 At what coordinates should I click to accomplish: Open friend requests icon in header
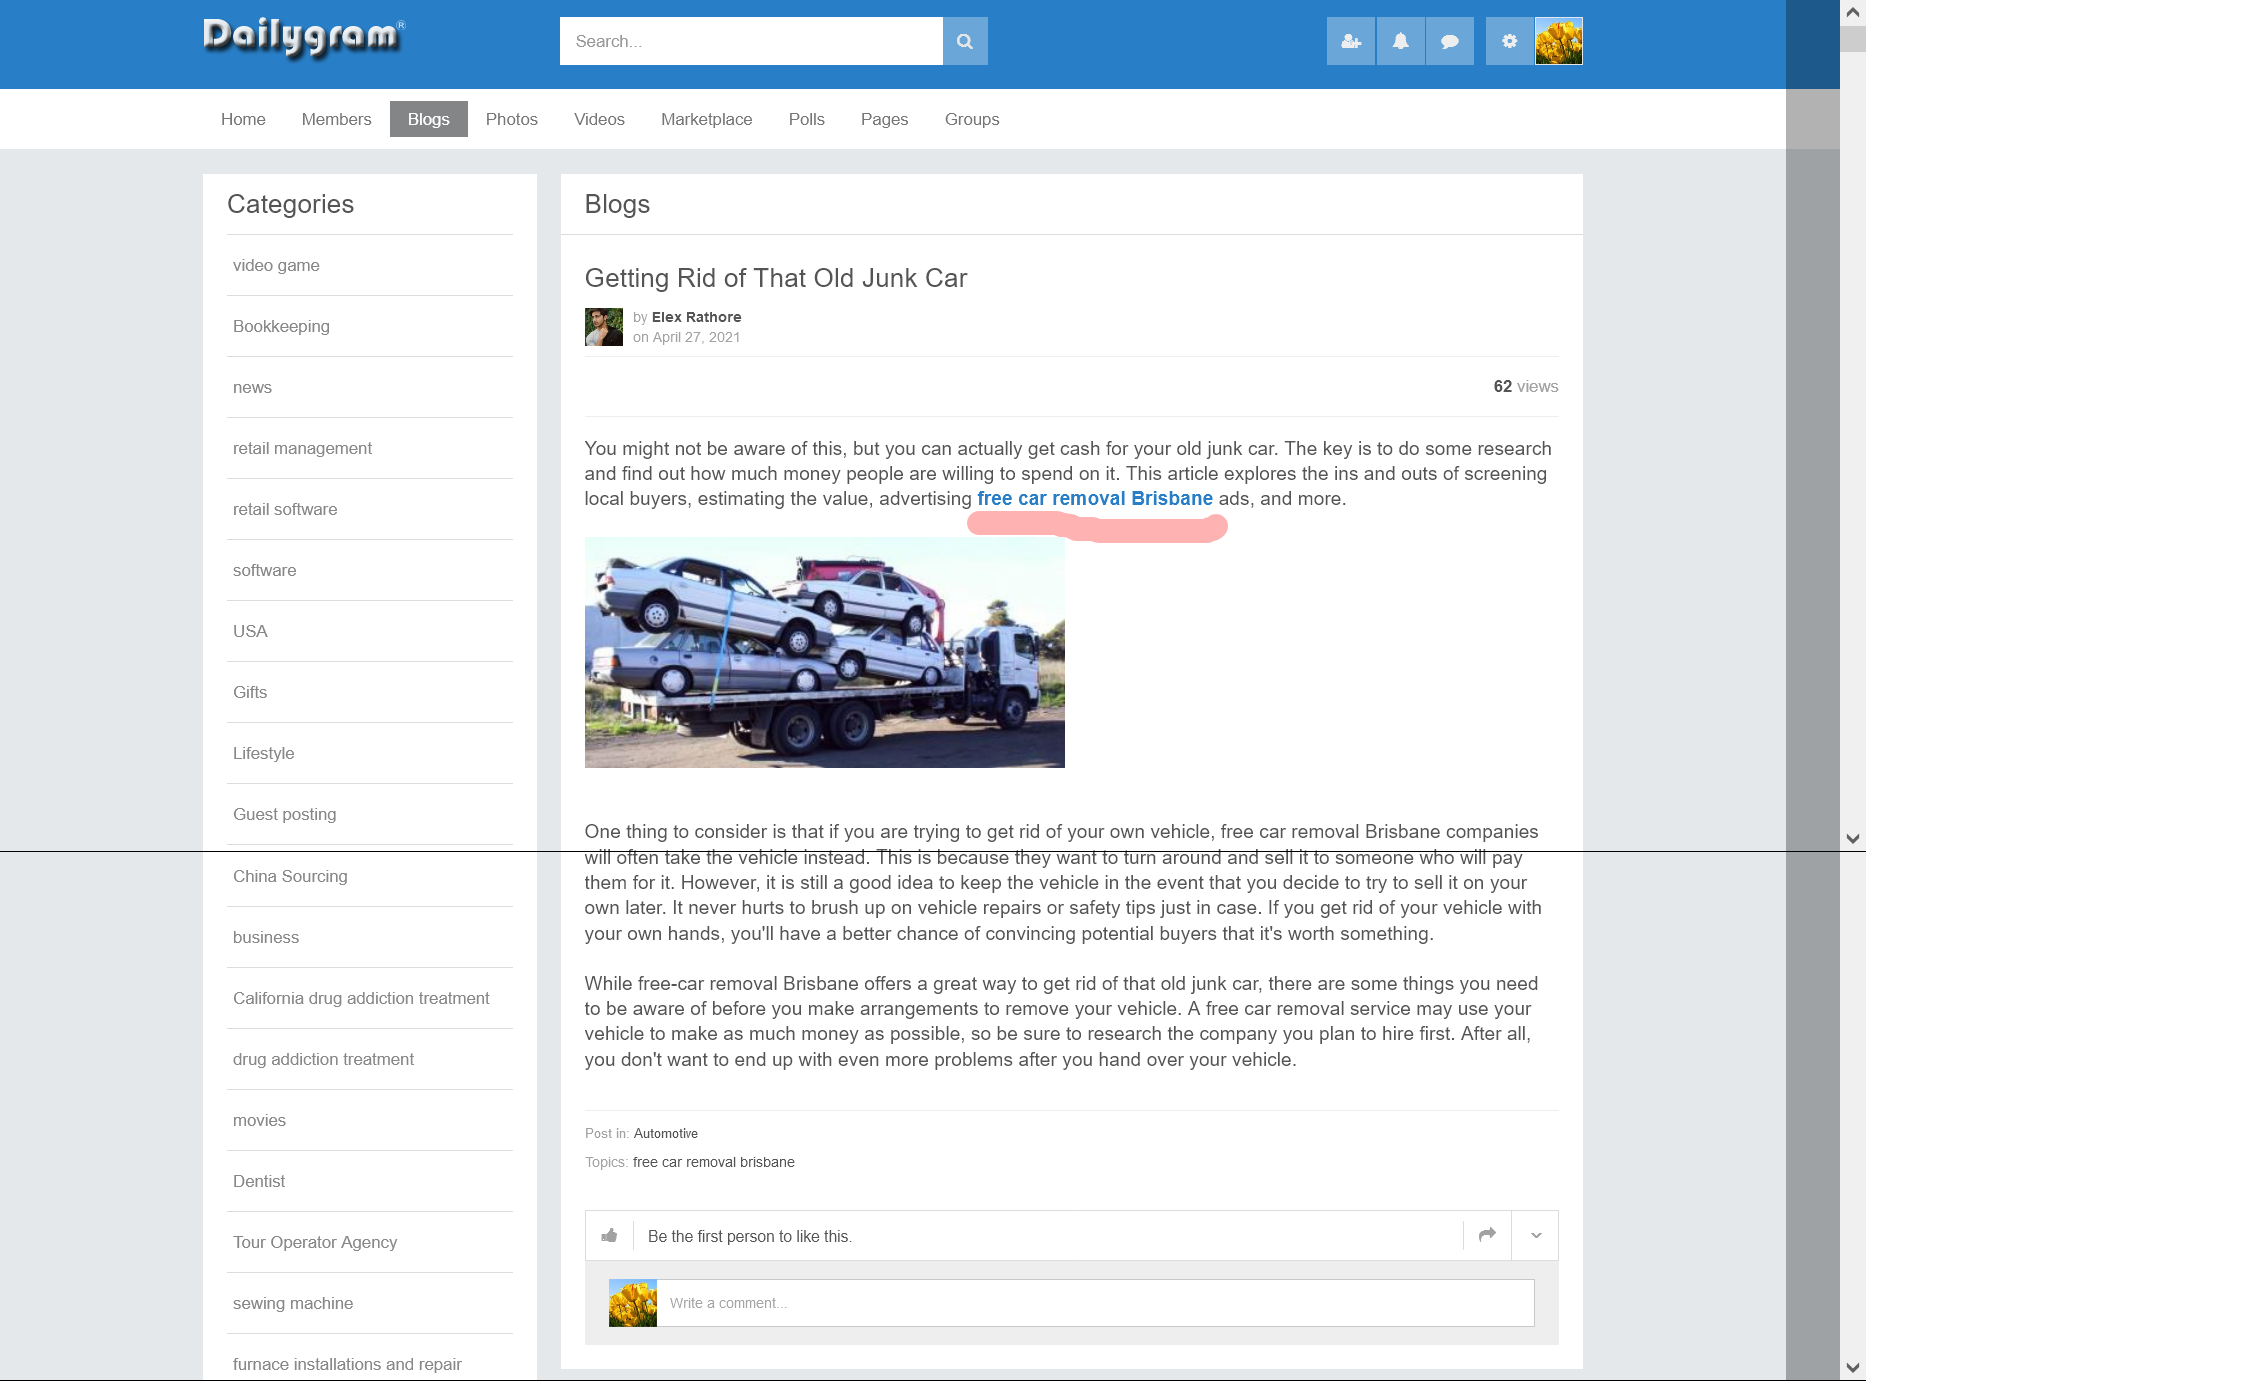point(1350,41)
